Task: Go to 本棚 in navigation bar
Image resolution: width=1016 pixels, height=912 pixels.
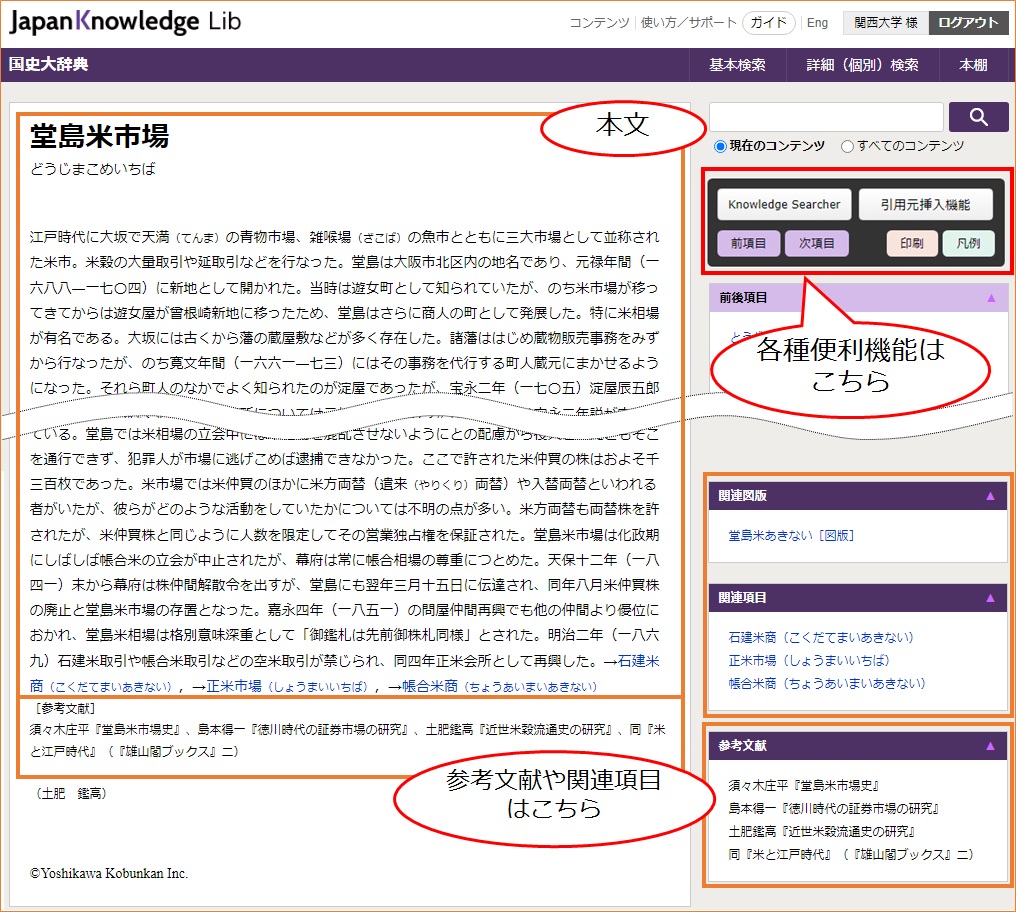Action: pos(973,65)
